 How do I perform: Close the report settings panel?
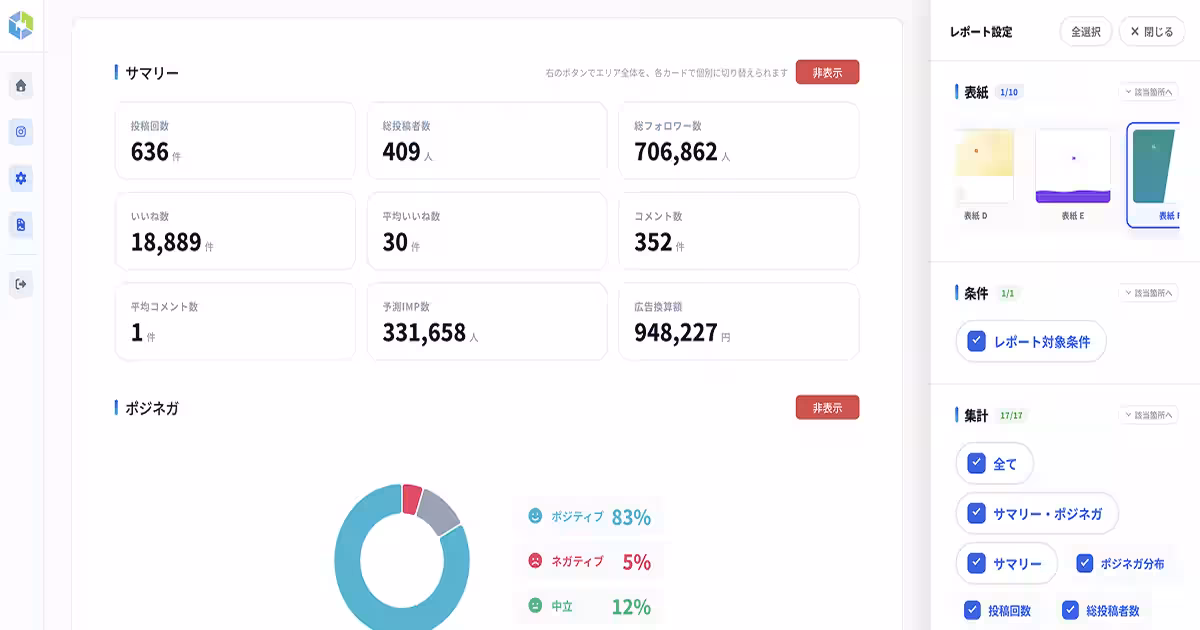tap(1151, 32)
